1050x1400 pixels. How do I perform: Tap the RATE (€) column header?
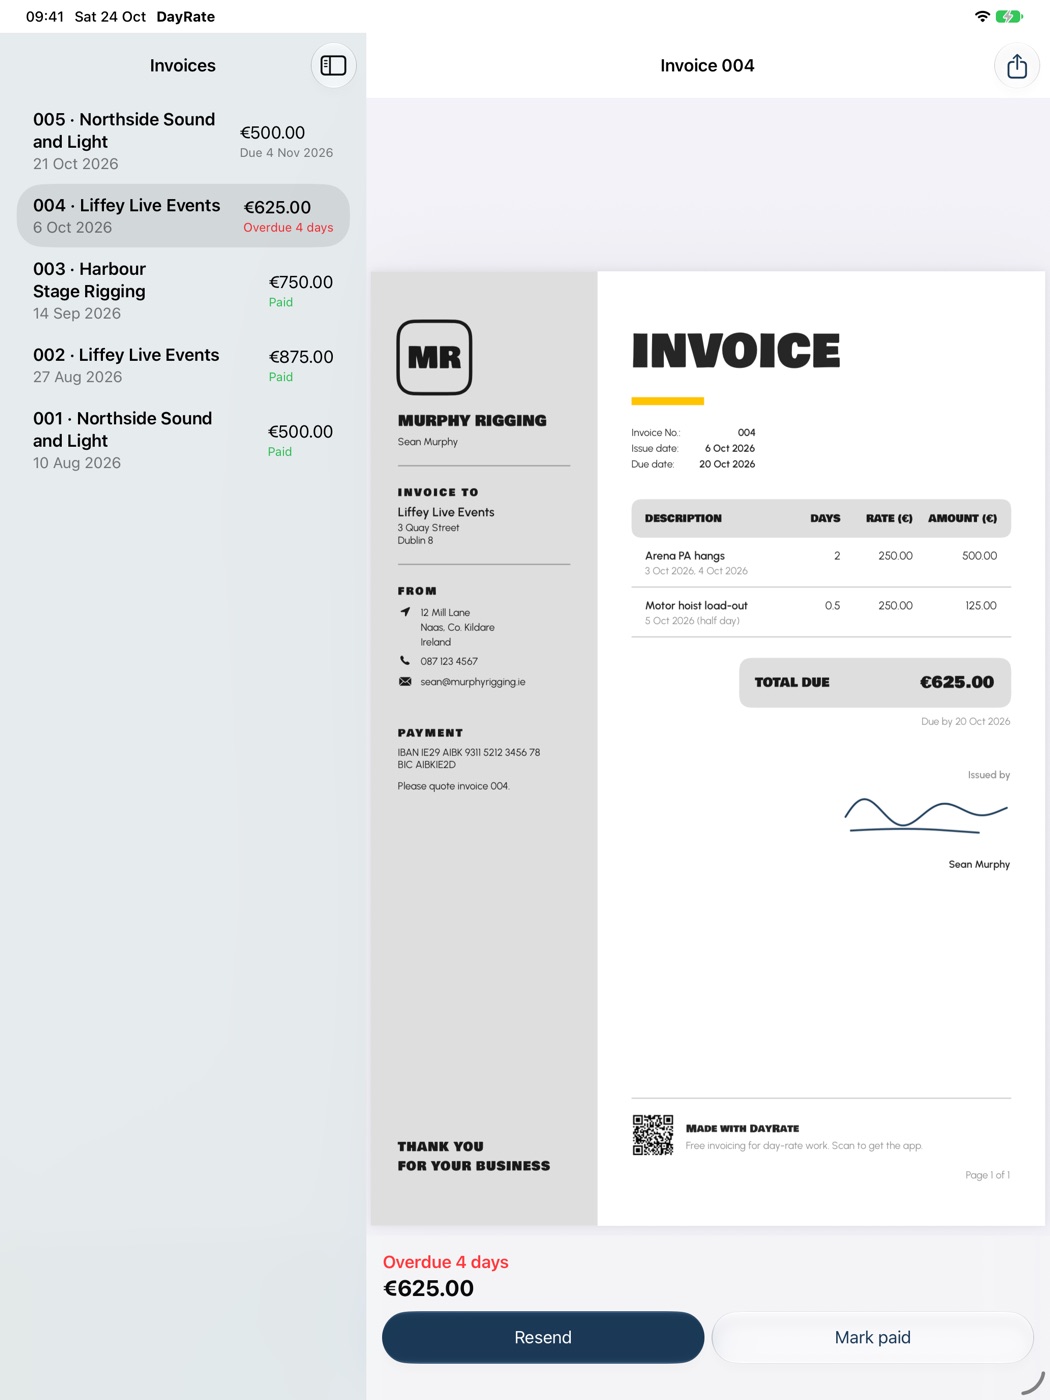click(x=889, y=518)
